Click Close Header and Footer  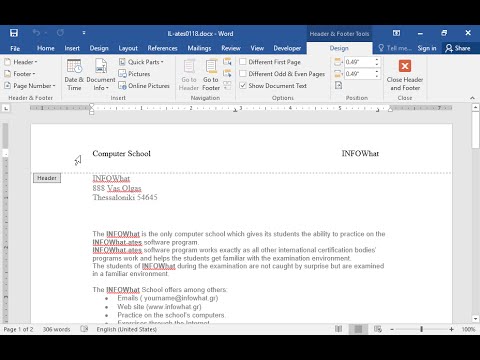pos(405,75)
